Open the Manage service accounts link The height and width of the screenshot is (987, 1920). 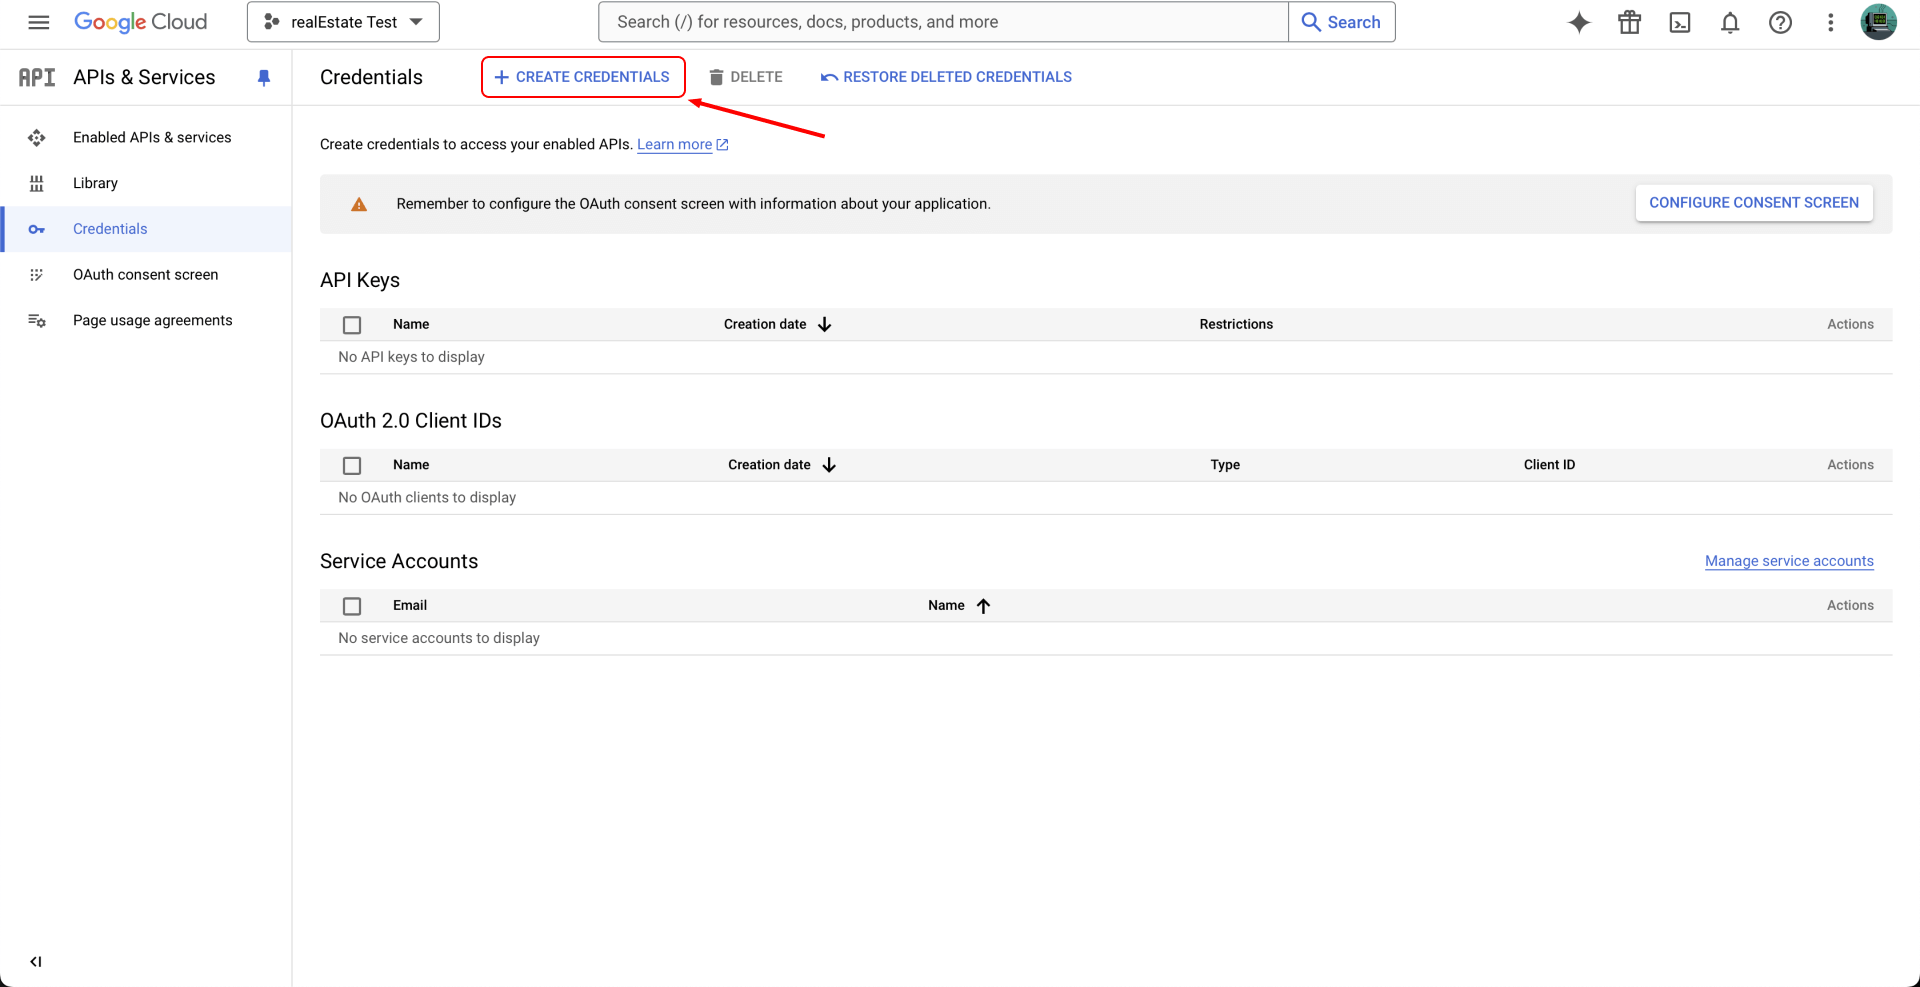point(1788,561)
